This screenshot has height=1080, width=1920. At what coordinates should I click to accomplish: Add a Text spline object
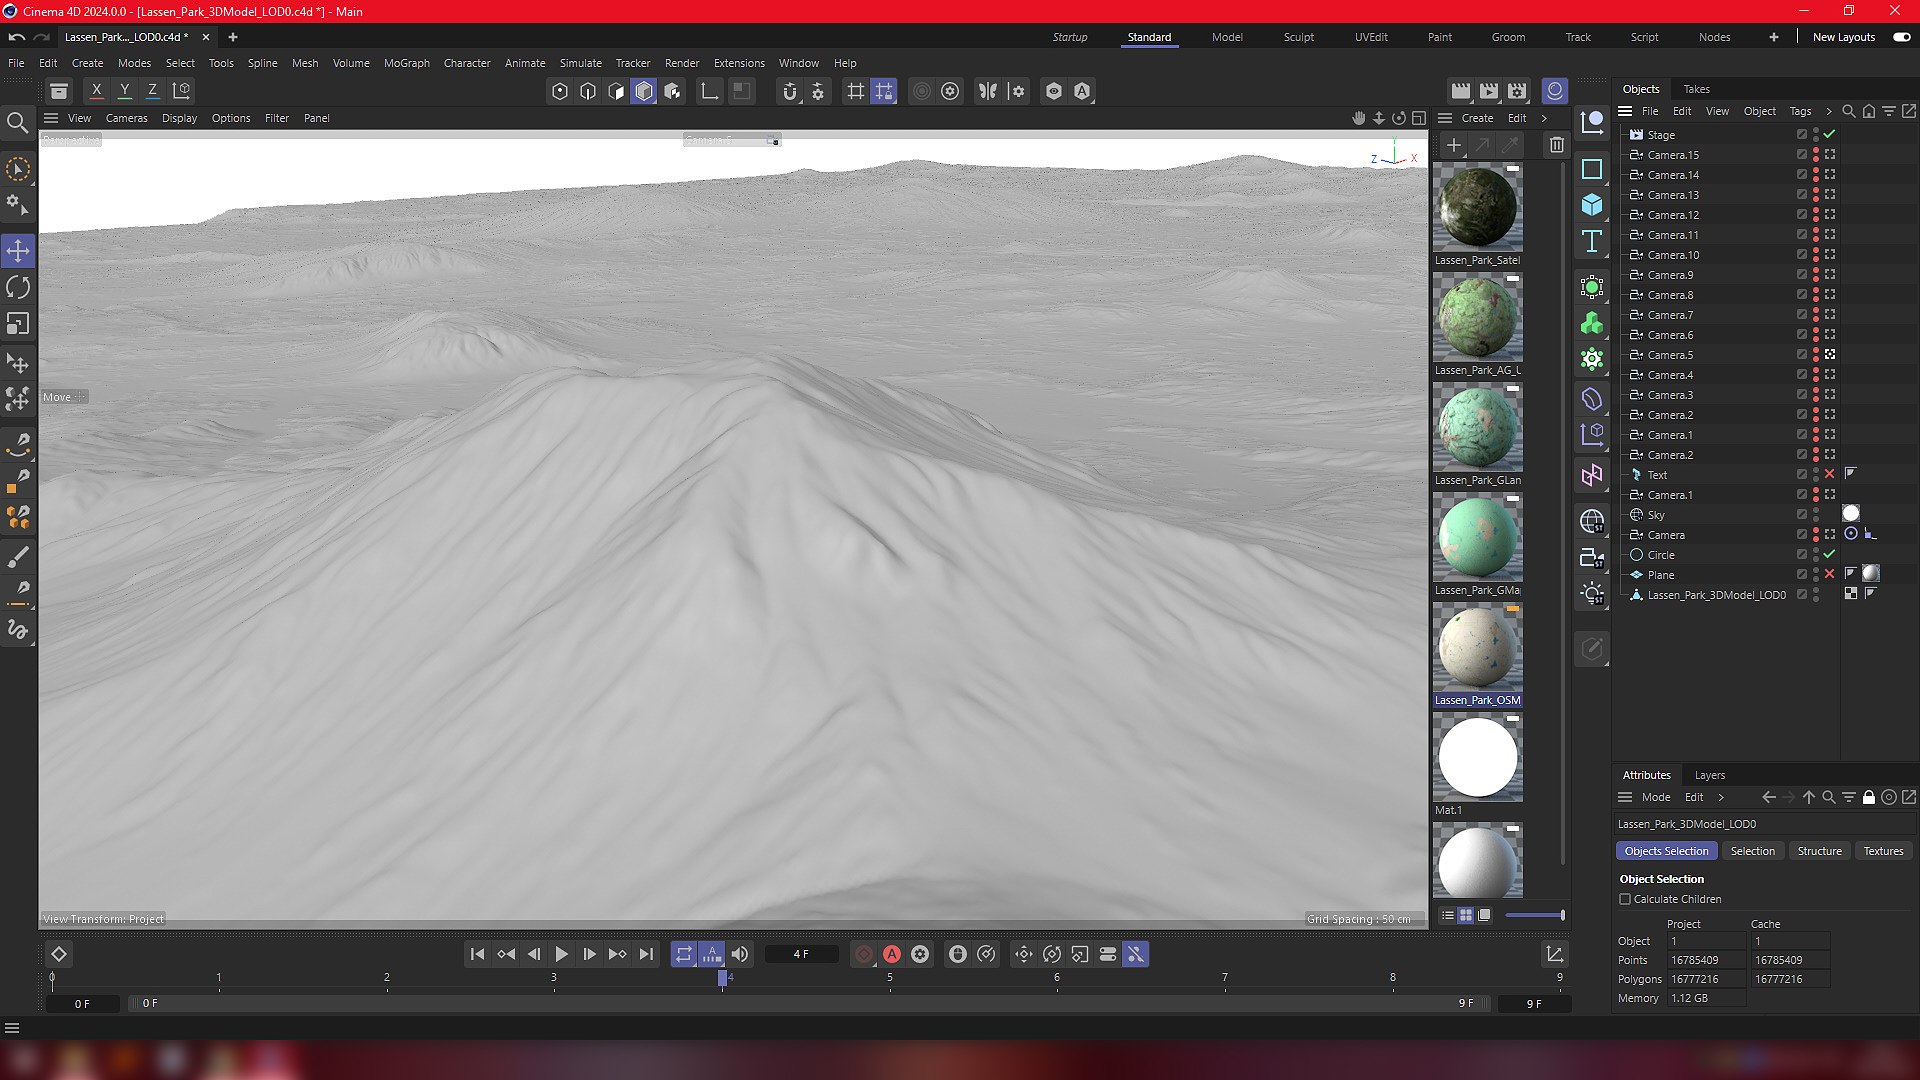(x=1592, y=241)
